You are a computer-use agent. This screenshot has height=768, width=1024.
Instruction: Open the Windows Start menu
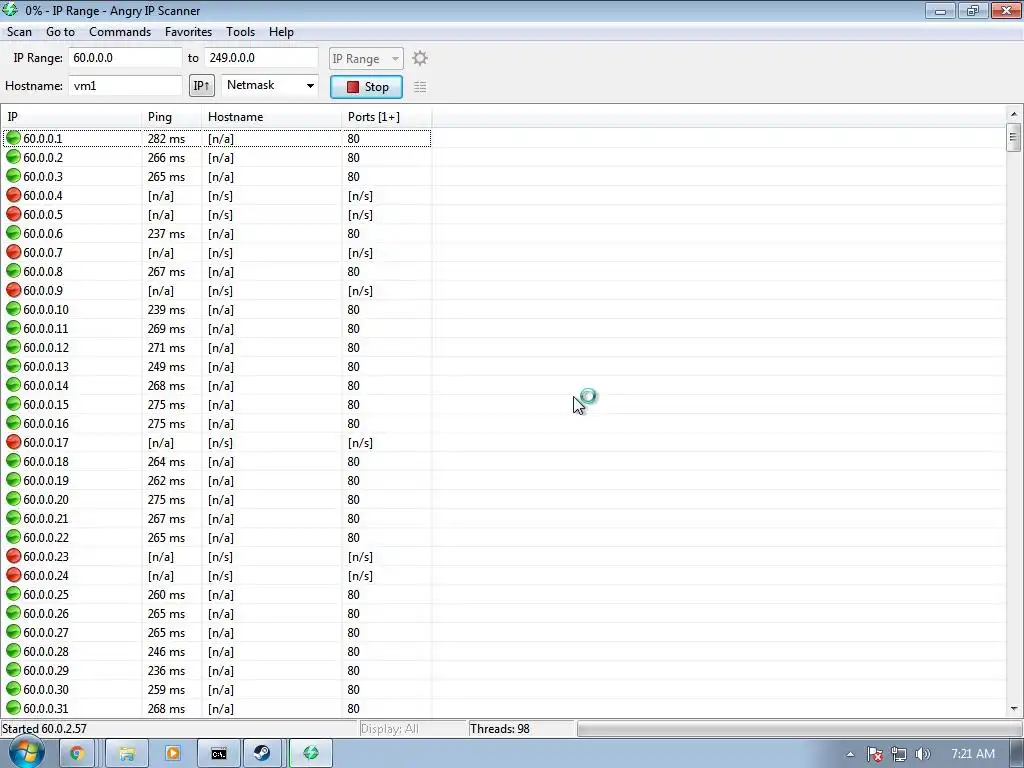tap(25, 753)
